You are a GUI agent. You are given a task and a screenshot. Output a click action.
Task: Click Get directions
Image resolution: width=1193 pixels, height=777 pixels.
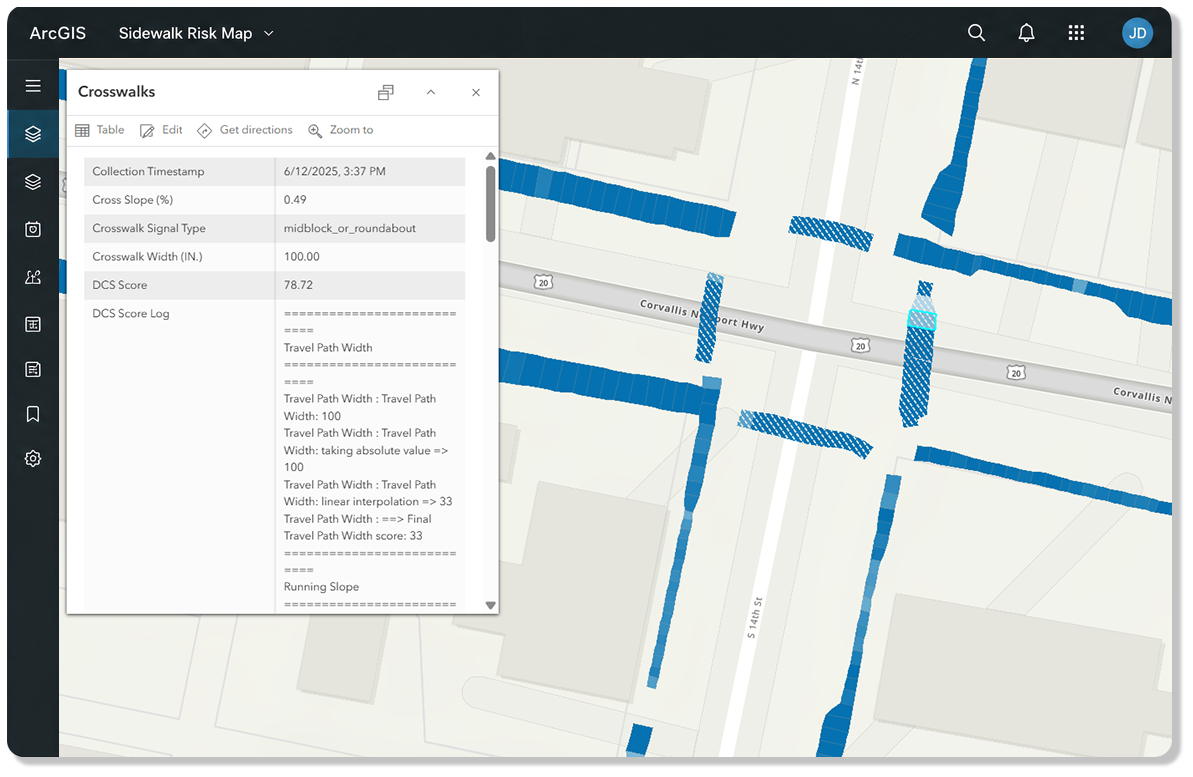pyautogui.click(x=244, y=130)
